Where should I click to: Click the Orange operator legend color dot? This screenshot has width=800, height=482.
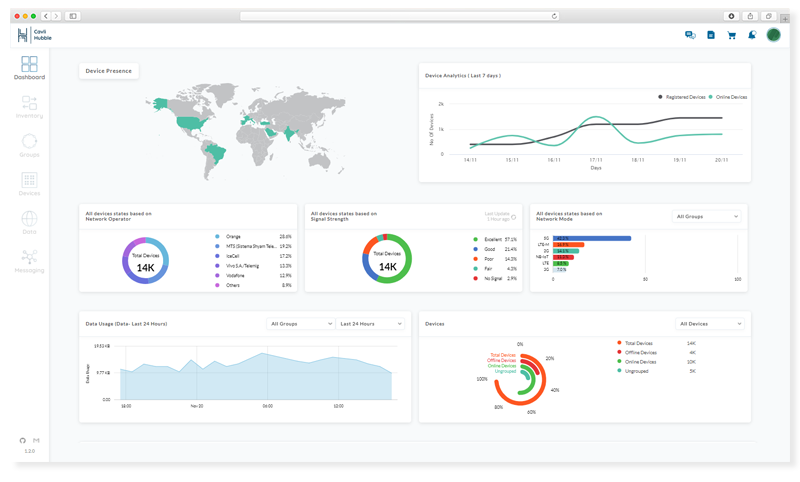pyautogui.click(x=217, y=236)
